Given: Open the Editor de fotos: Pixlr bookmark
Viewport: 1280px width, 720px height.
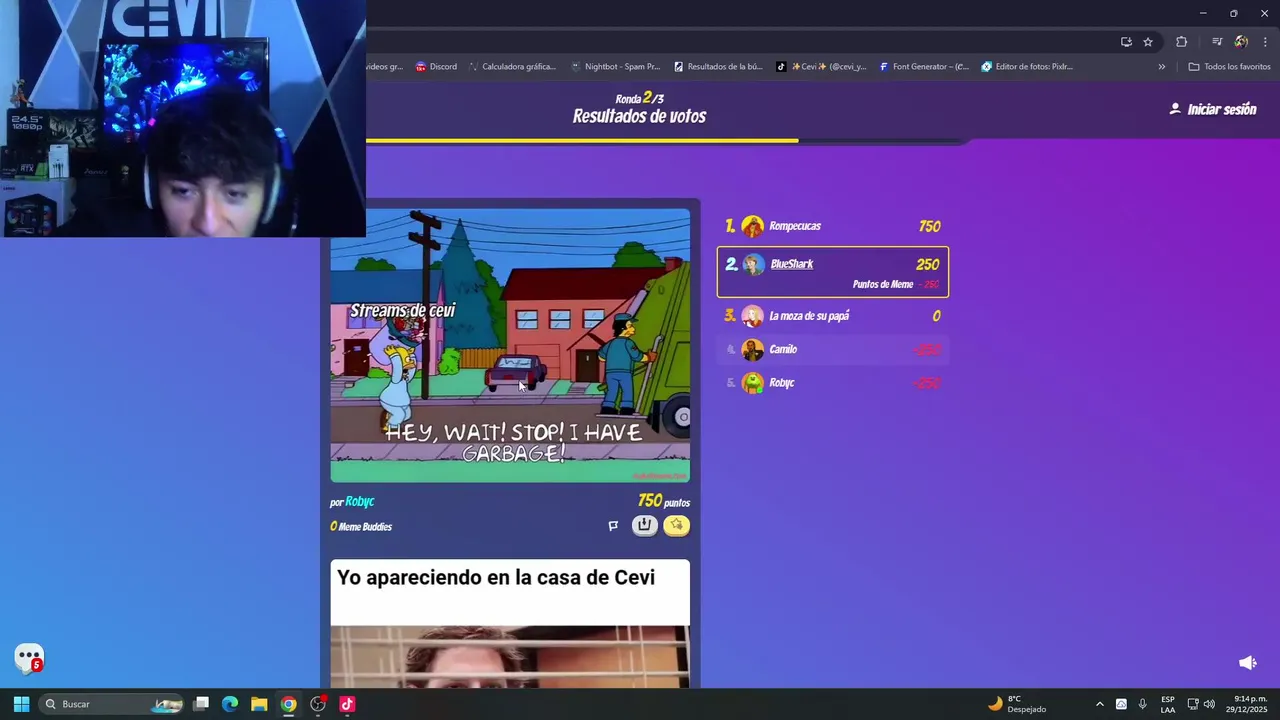Looking at the screenshot, I should pyautogui.click(x=1027, y=67).
